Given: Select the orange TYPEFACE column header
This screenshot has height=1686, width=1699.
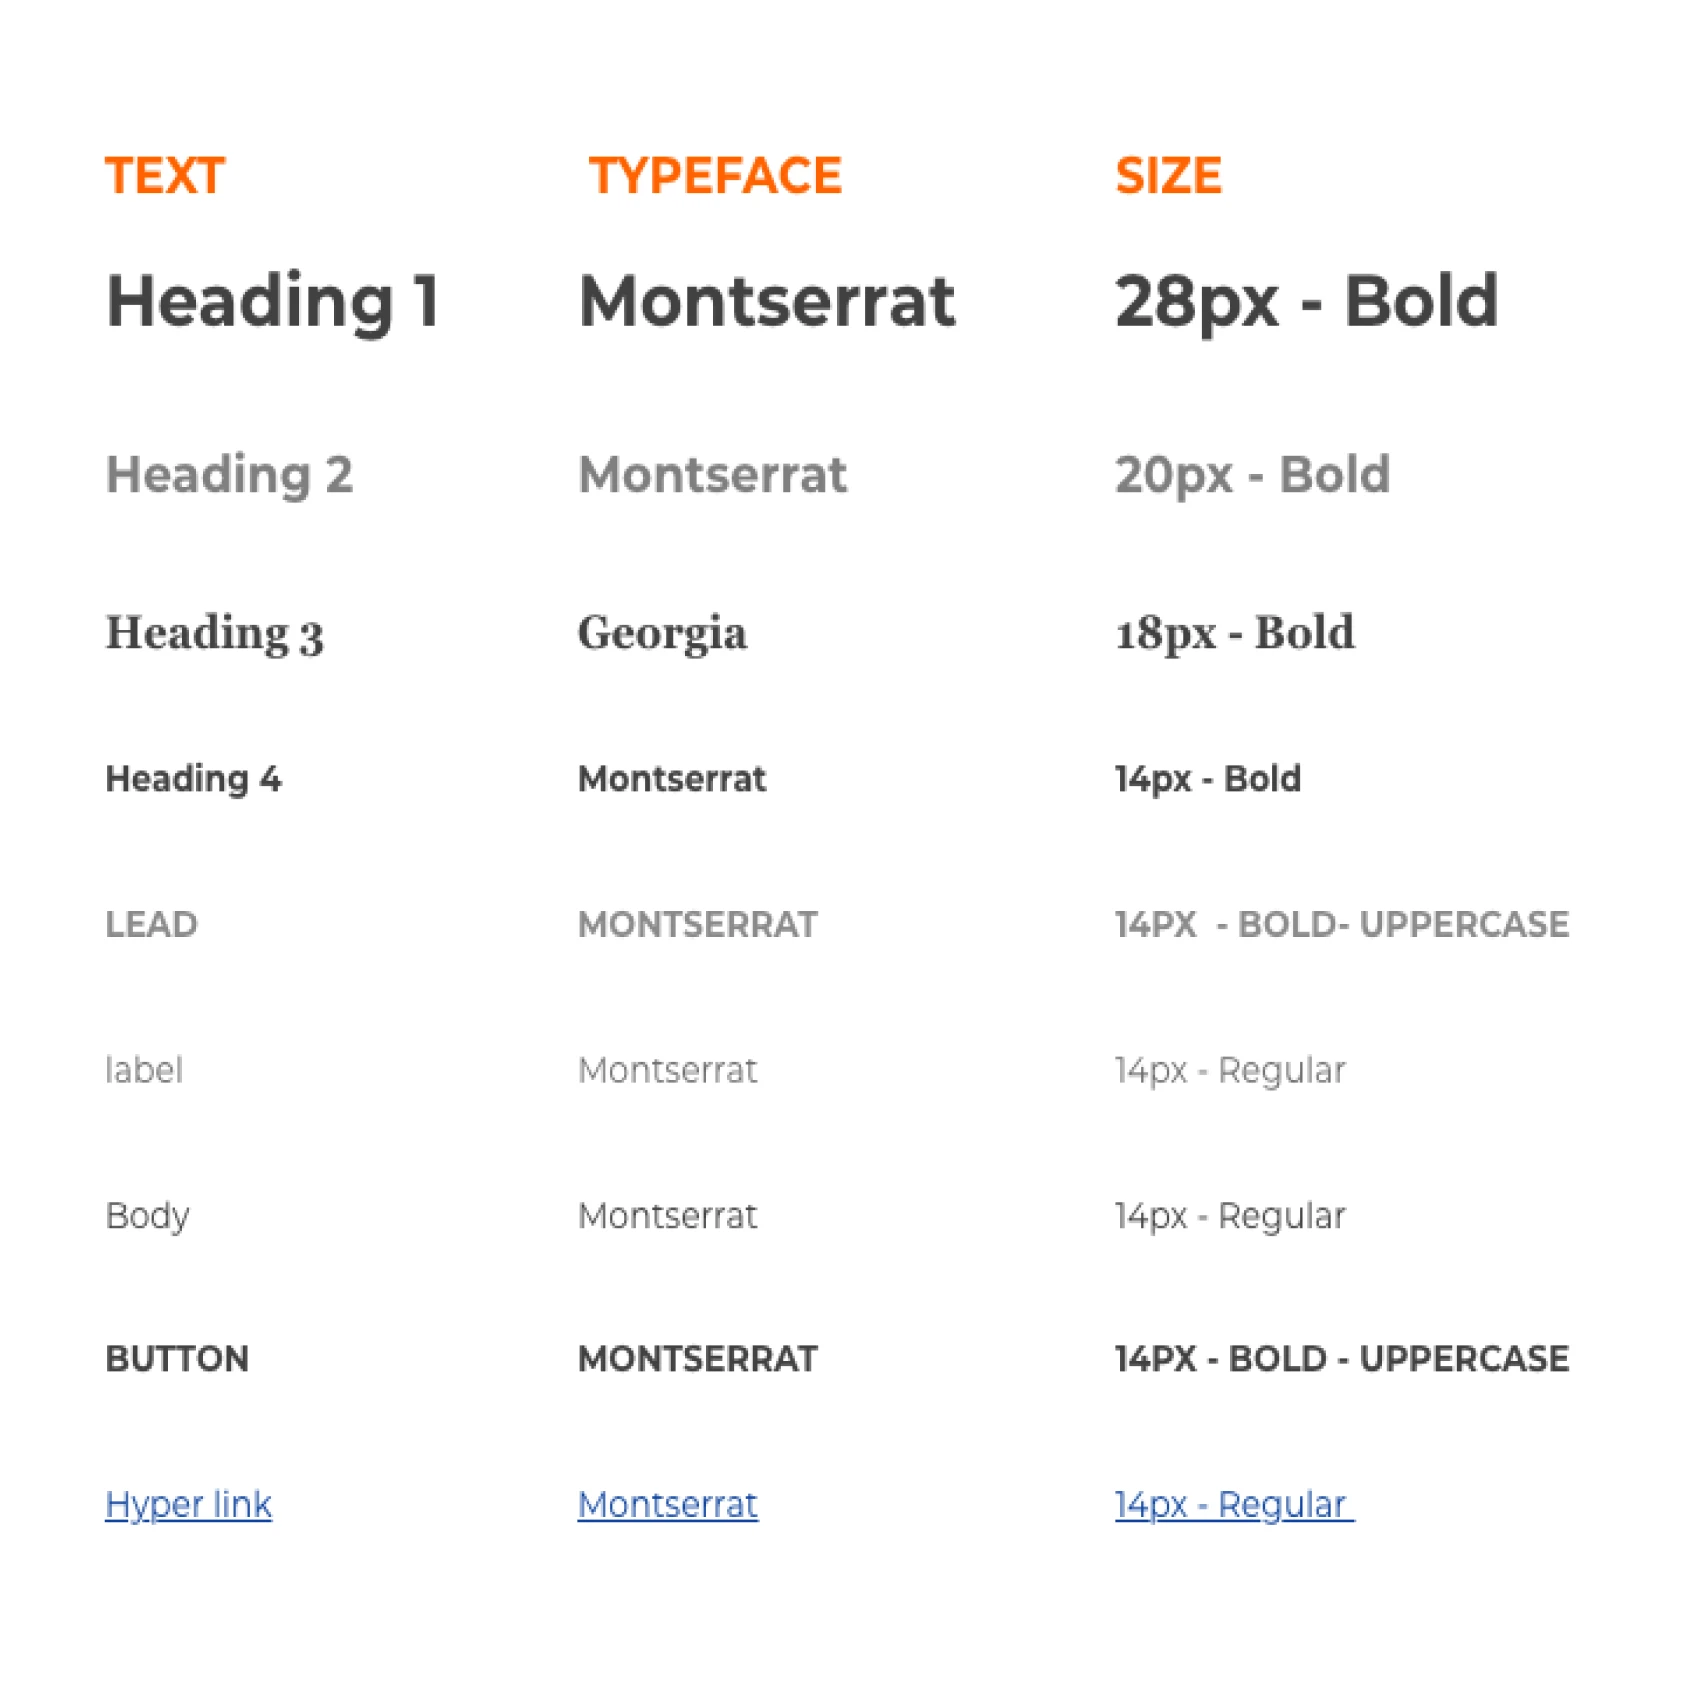Looking at the screenshot, I should pyautogui.click(x=715, y=176).
